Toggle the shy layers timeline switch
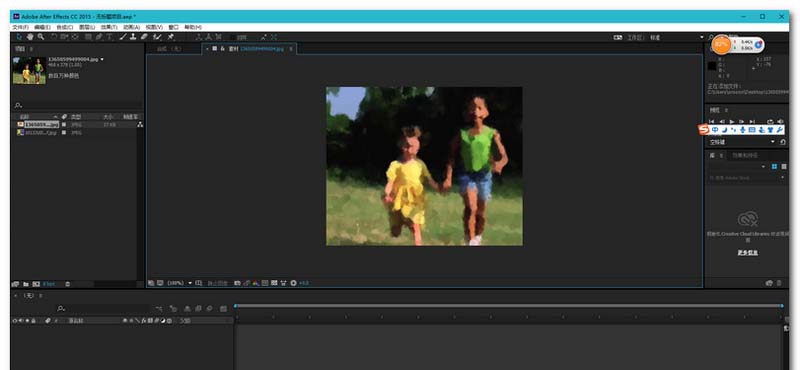The width and height of the screenshot is (800, 370). [187, 309]
